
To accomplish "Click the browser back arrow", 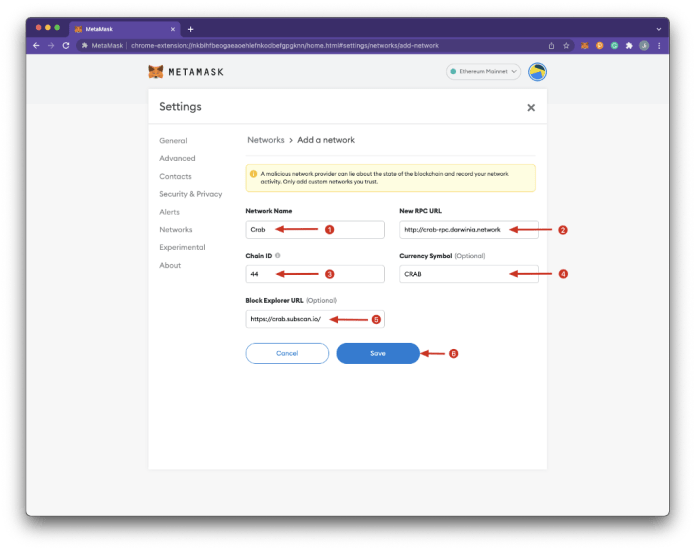I will pyautogui.click(x=36, y=46).
